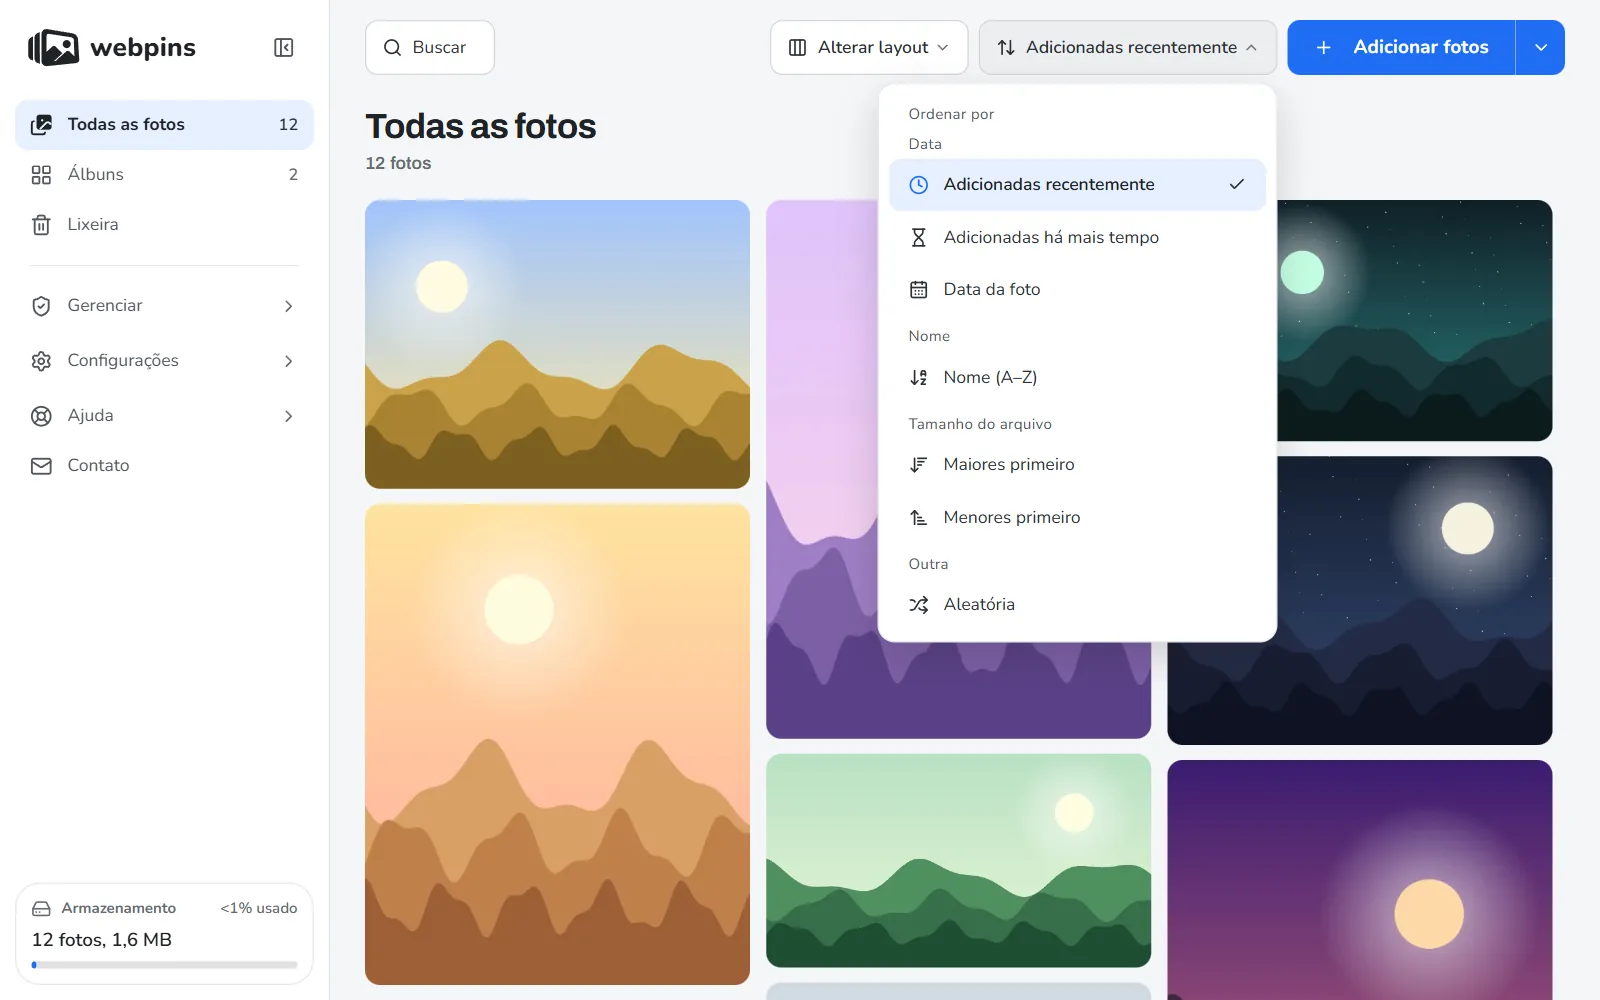Viewport: 1600px width, 1000px height.
Task: Click the shuffle icon for Aleatória
Action: point(918,605)
